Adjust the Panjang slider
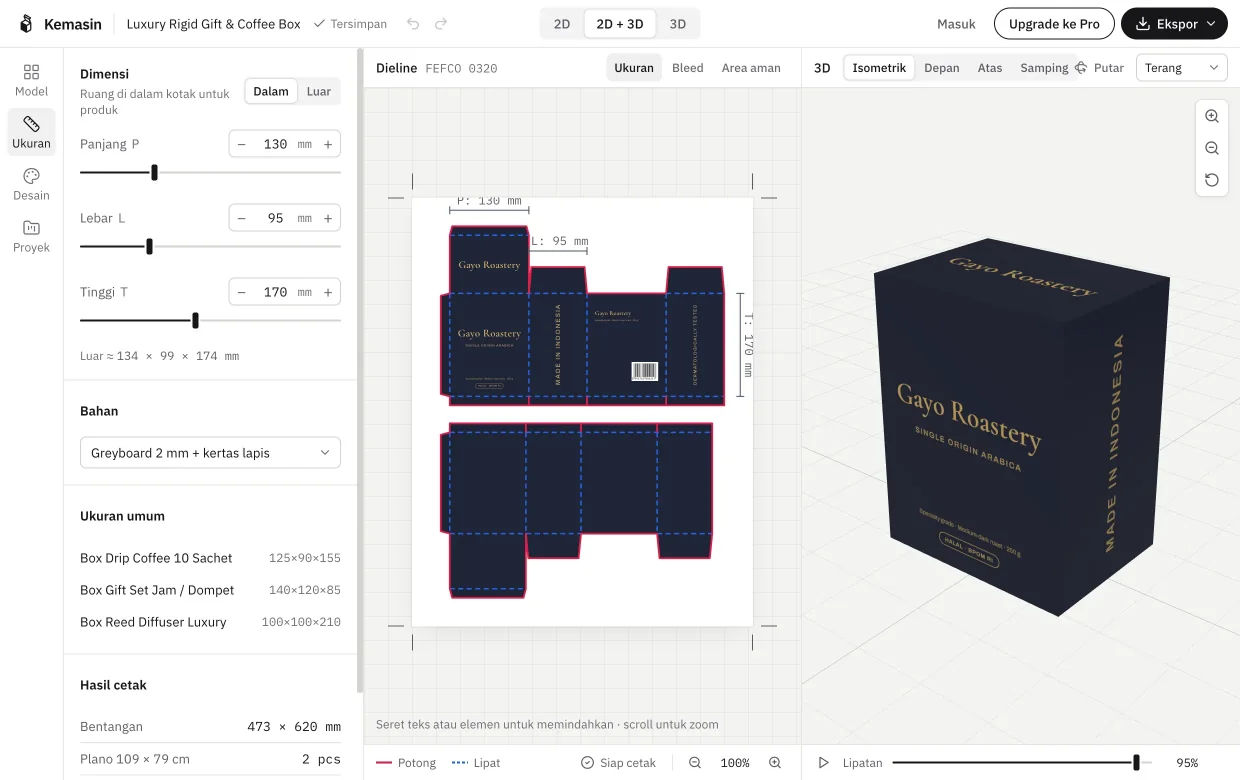Screen dimensions: 1240x780 210,172
